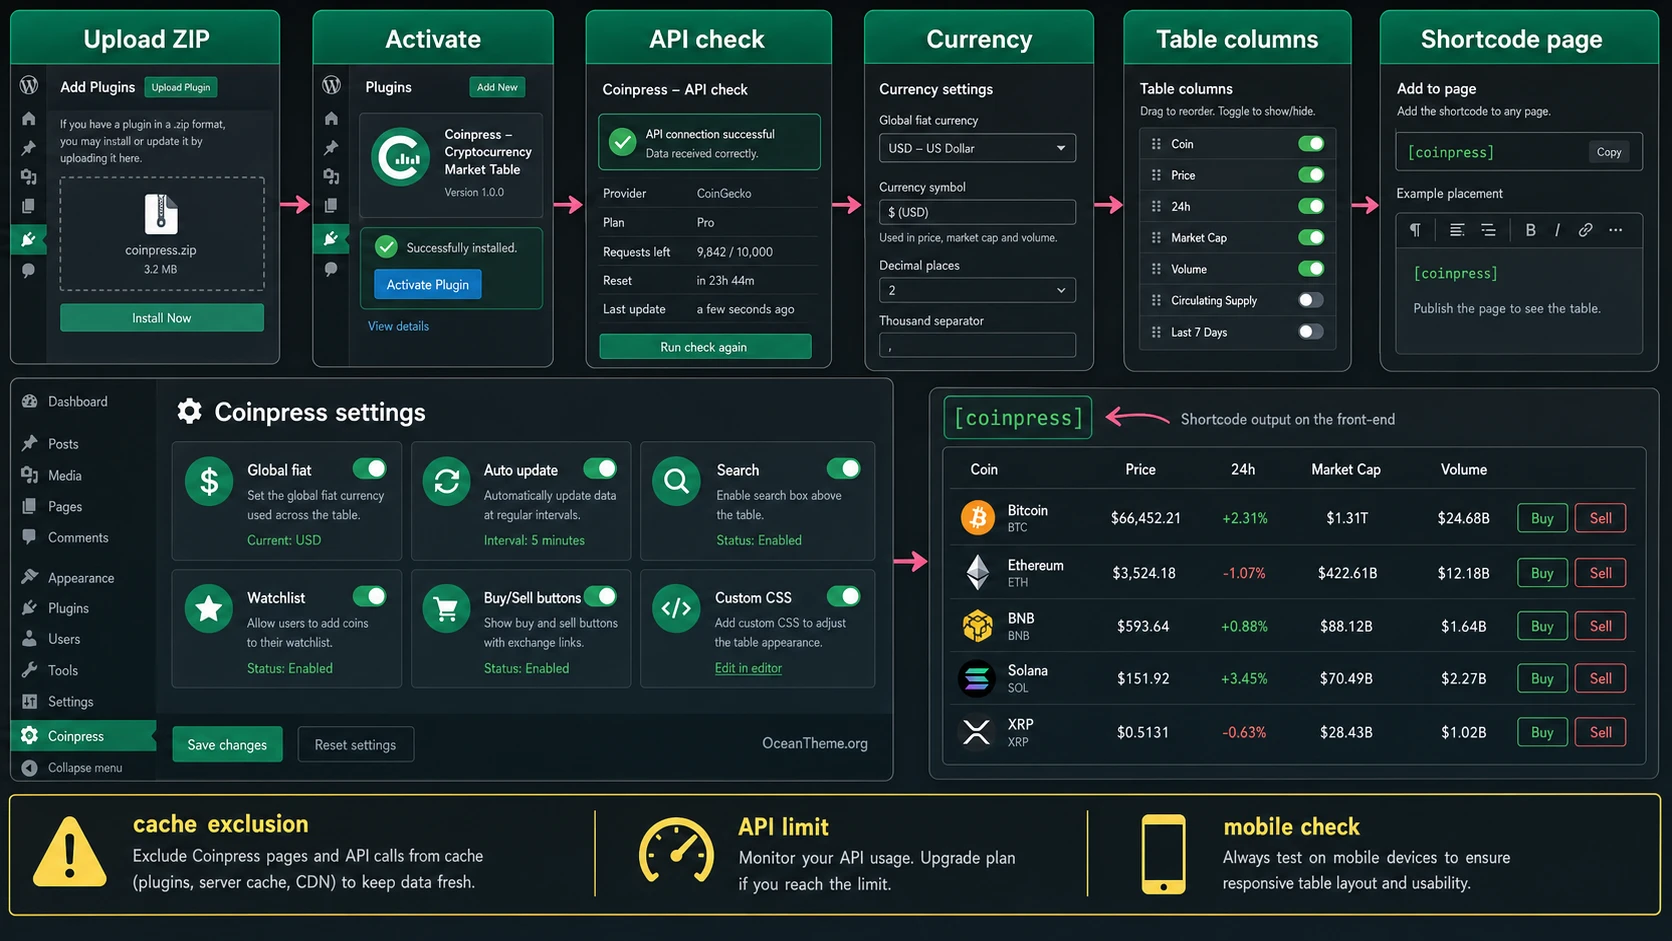Enable the Circulating Supply column
This screenshot has width=1672, height=941.
coord(1311,300)
